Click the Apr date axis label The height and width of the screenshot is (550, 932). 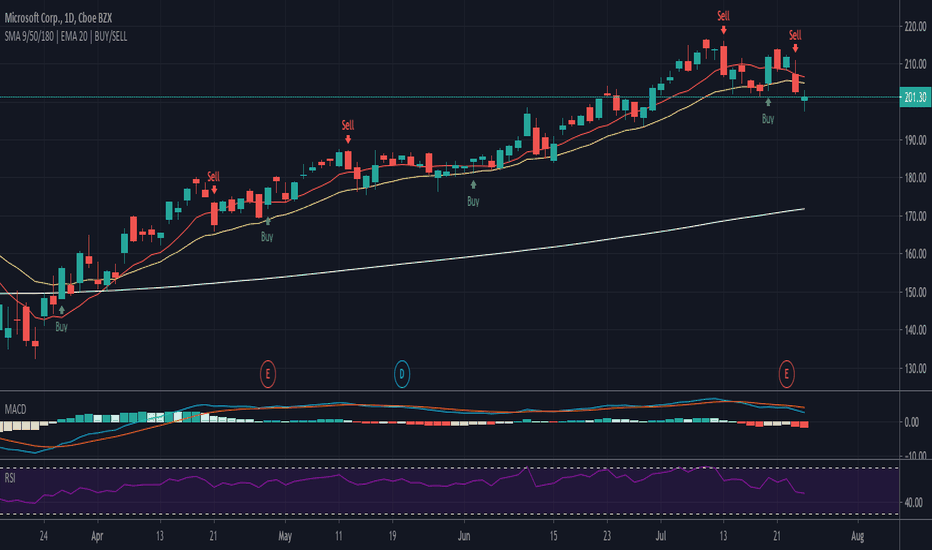(97, 536)
